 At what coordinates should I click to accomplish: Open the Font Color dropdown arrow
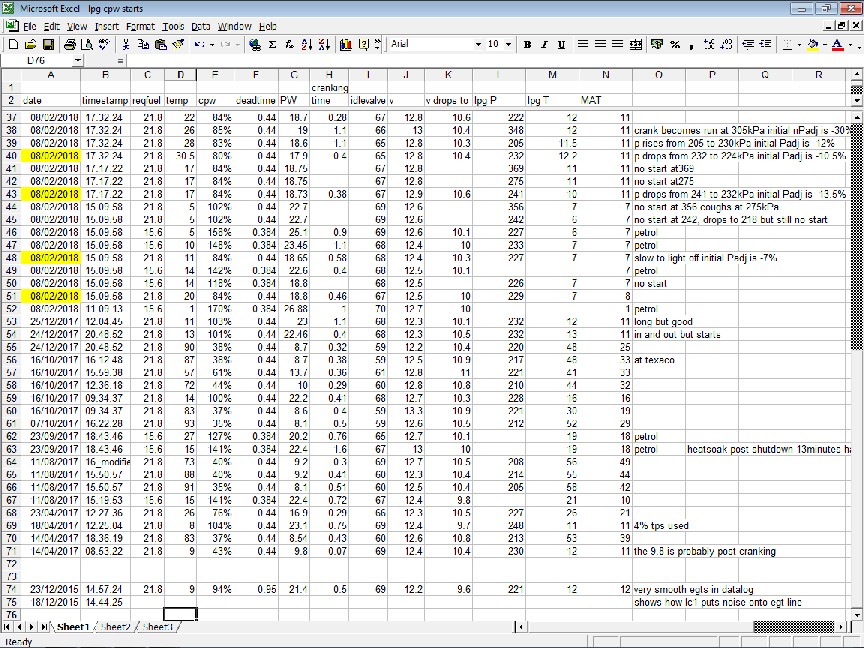pos(851,45)
